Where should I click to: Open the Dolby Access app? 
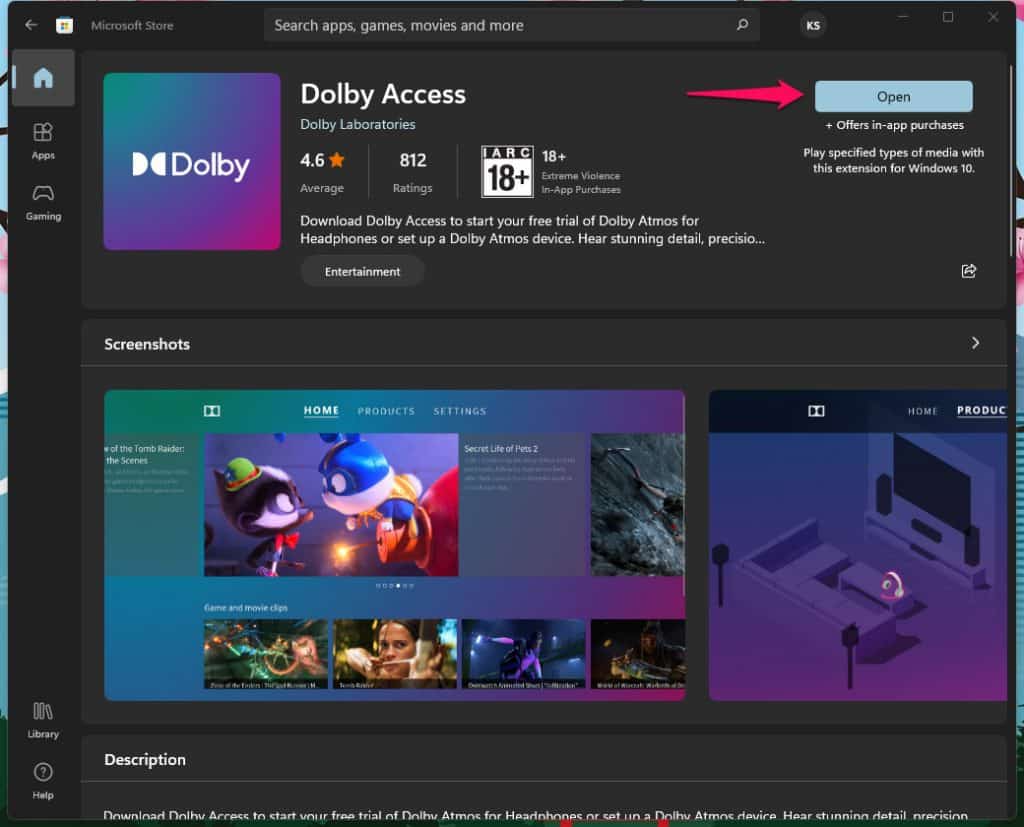click(893, 97)
